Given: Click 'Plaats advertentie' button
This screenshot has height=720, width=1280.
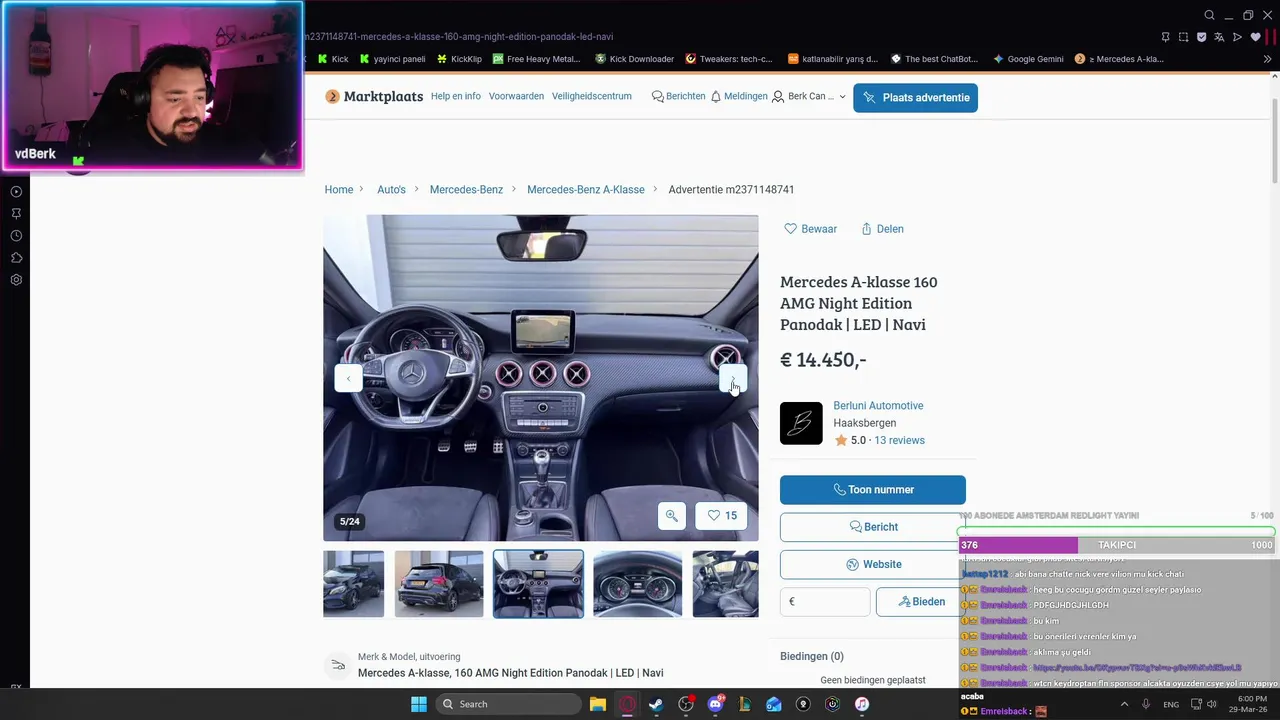Looking at the screenshot, I should pos(915,98).
